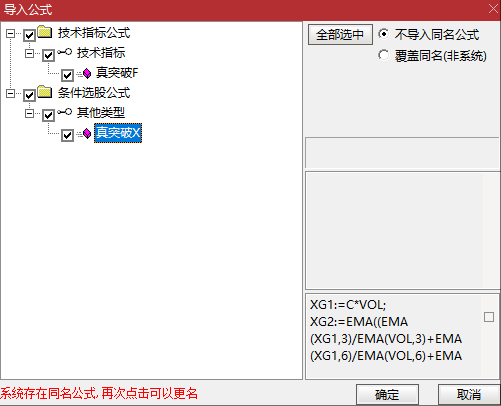Confirm import with 确定 button

(387, 395)
